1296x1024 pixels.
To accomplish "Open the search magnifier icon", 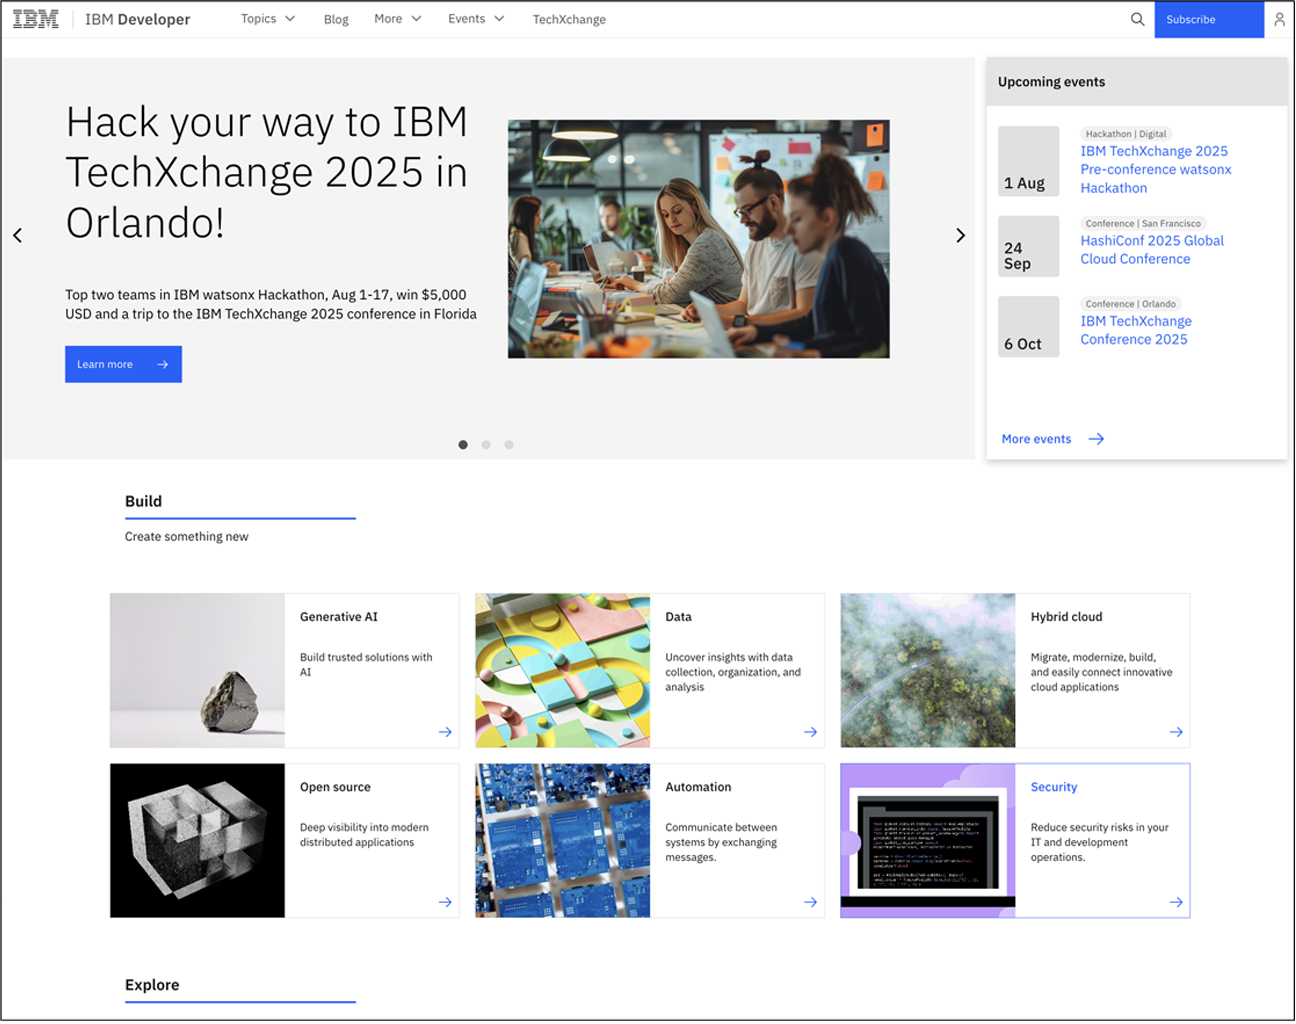I will tap(1137, 19).
